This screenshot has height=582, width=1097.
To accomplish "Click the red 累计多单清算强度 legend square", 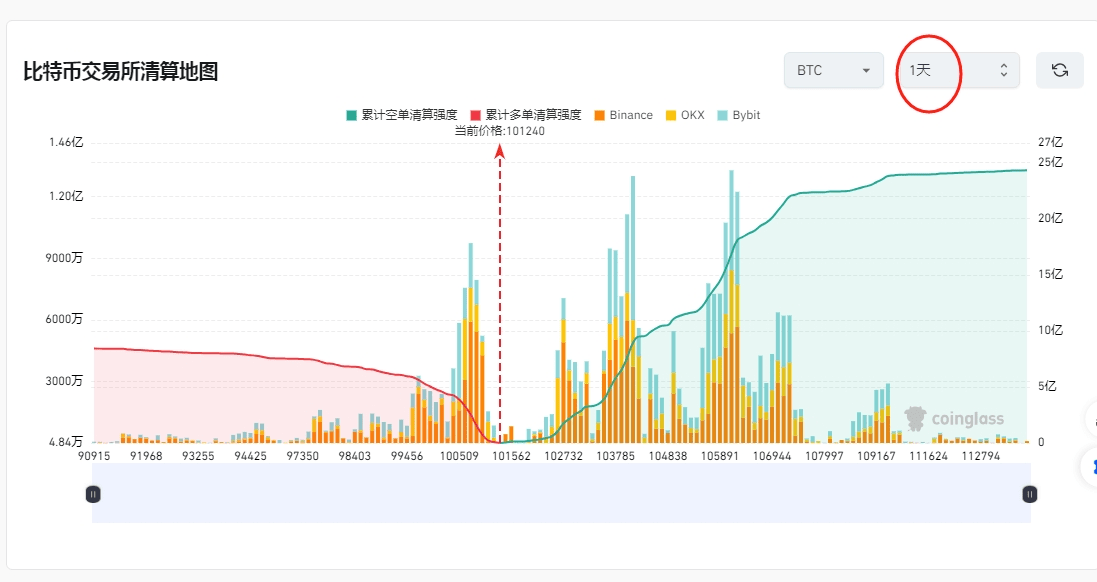I will point(476,115).
